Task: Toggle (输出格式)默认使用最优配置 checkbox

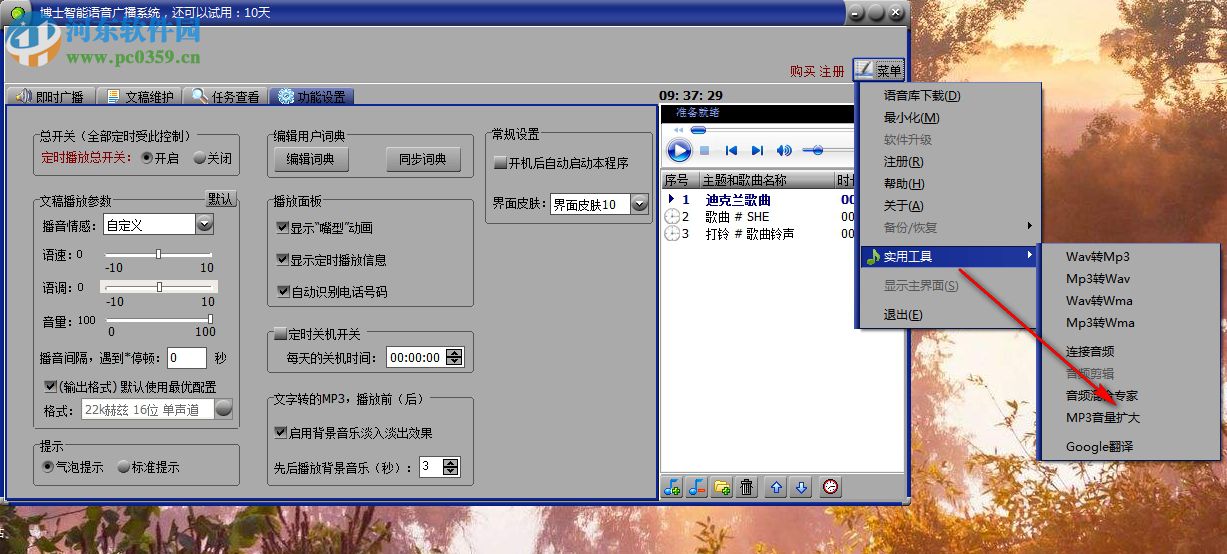Action: pos(51,387)
